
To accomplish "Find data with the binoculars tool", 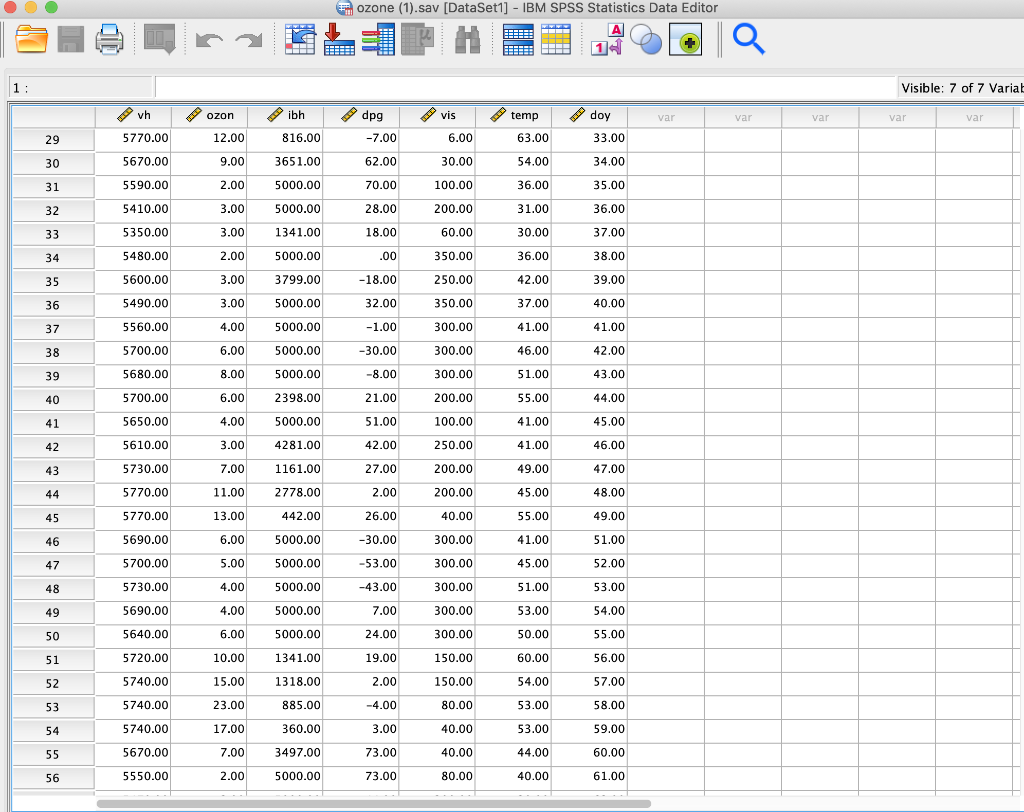I will pyautogui.click(x=467, y=40).
